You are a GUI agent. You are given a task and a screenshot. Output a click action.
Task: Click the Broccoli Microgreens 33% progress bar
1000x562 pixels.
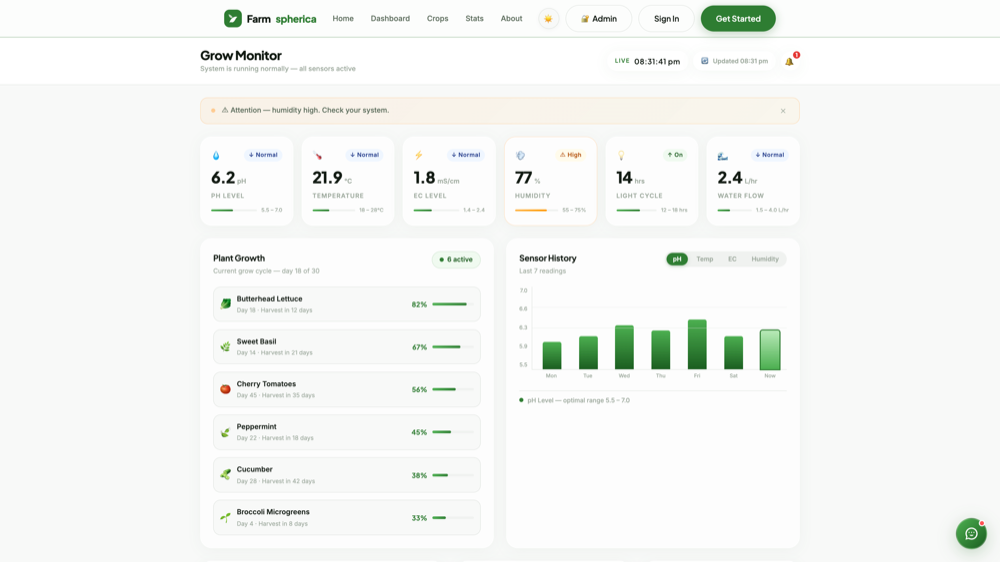pos(453,517)
